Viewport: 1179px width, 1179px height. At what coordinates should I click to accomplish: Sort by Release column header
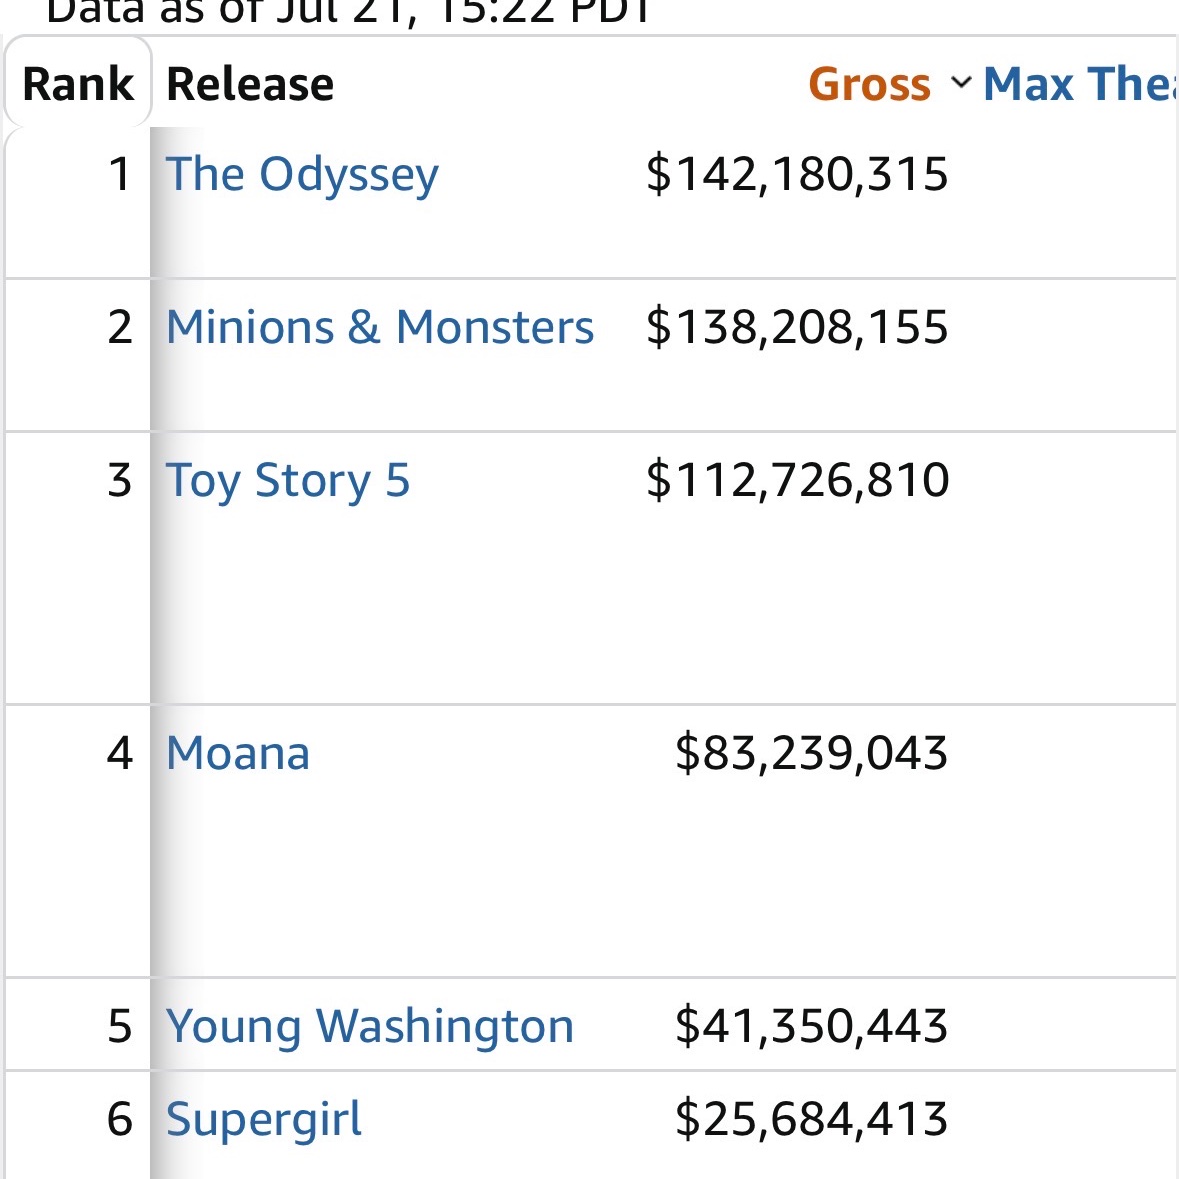(250, 83)
